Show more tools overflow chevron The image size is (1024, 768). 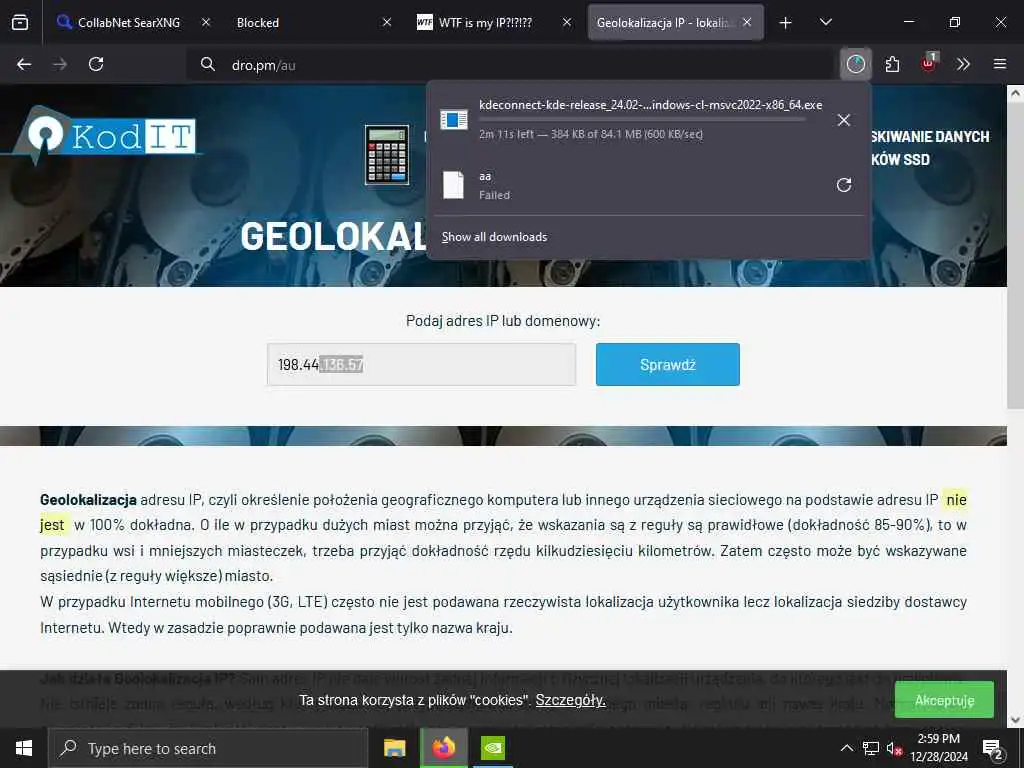963,64
